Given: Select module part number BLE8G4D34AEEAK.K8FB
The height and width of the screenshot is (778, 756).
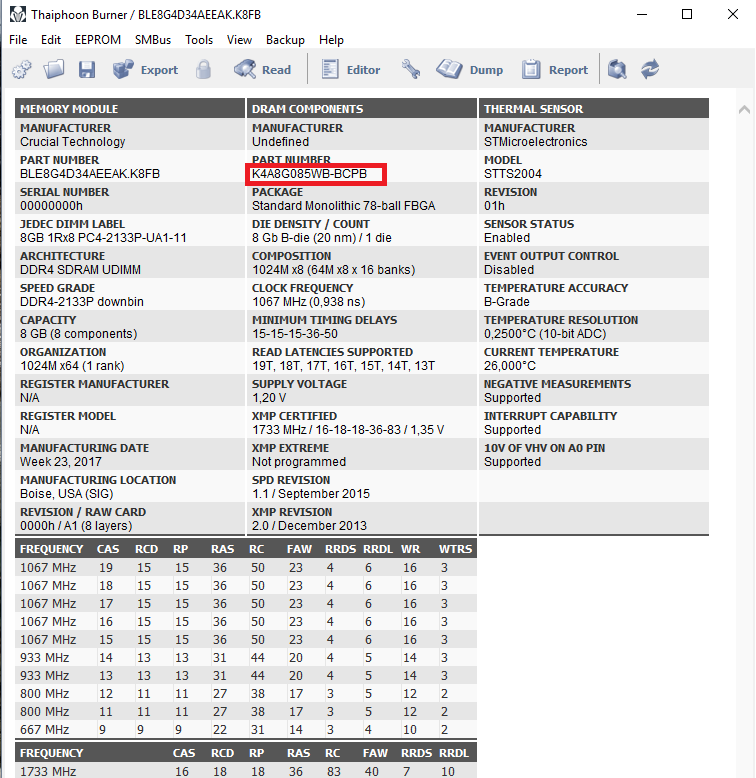Looking at the screenshot, I should coord(90,174).
